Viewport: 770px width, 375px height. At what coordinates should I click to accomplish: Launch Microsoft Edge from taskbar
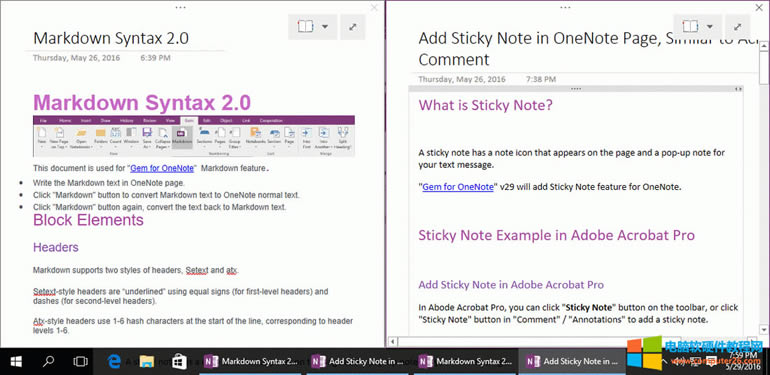coord(114,361)
